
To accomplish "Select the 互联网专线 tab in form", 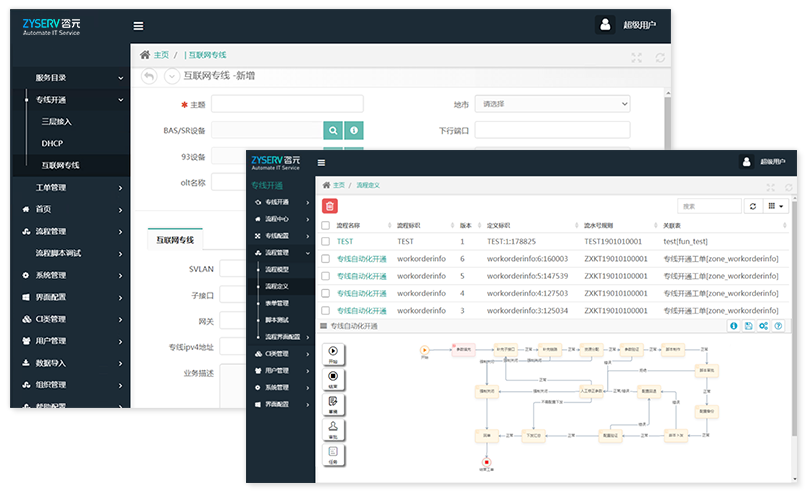I will coord(176,240).
